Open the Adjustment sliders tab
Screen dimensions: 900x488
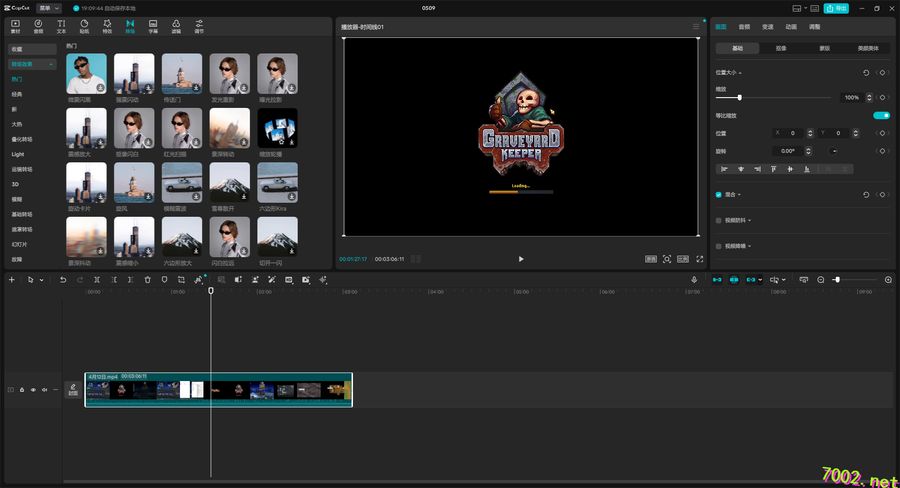click(x=199, y=26)
